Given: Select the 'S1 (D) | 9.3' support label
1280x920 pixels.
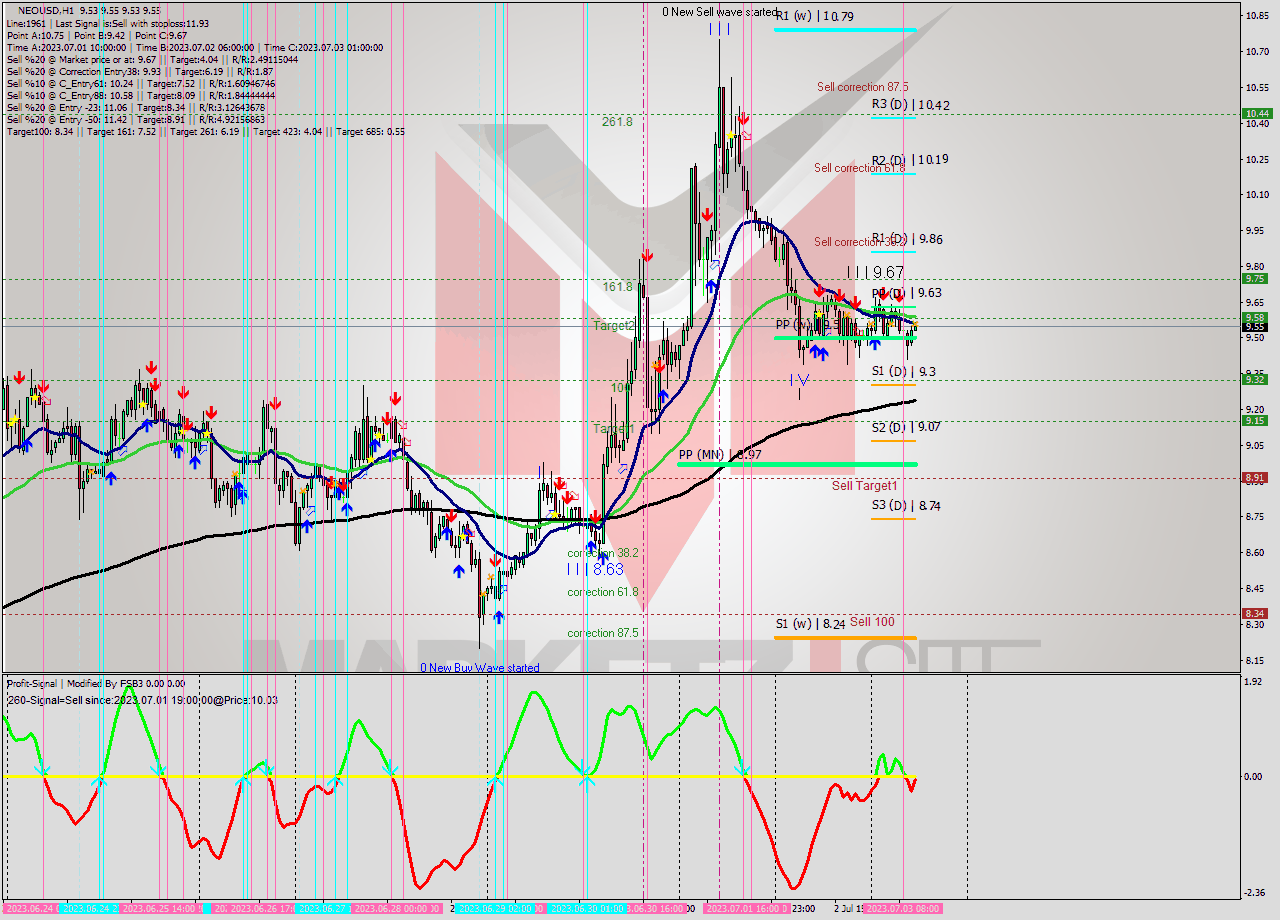Looking at the screenshot, I should coord(903,371).
